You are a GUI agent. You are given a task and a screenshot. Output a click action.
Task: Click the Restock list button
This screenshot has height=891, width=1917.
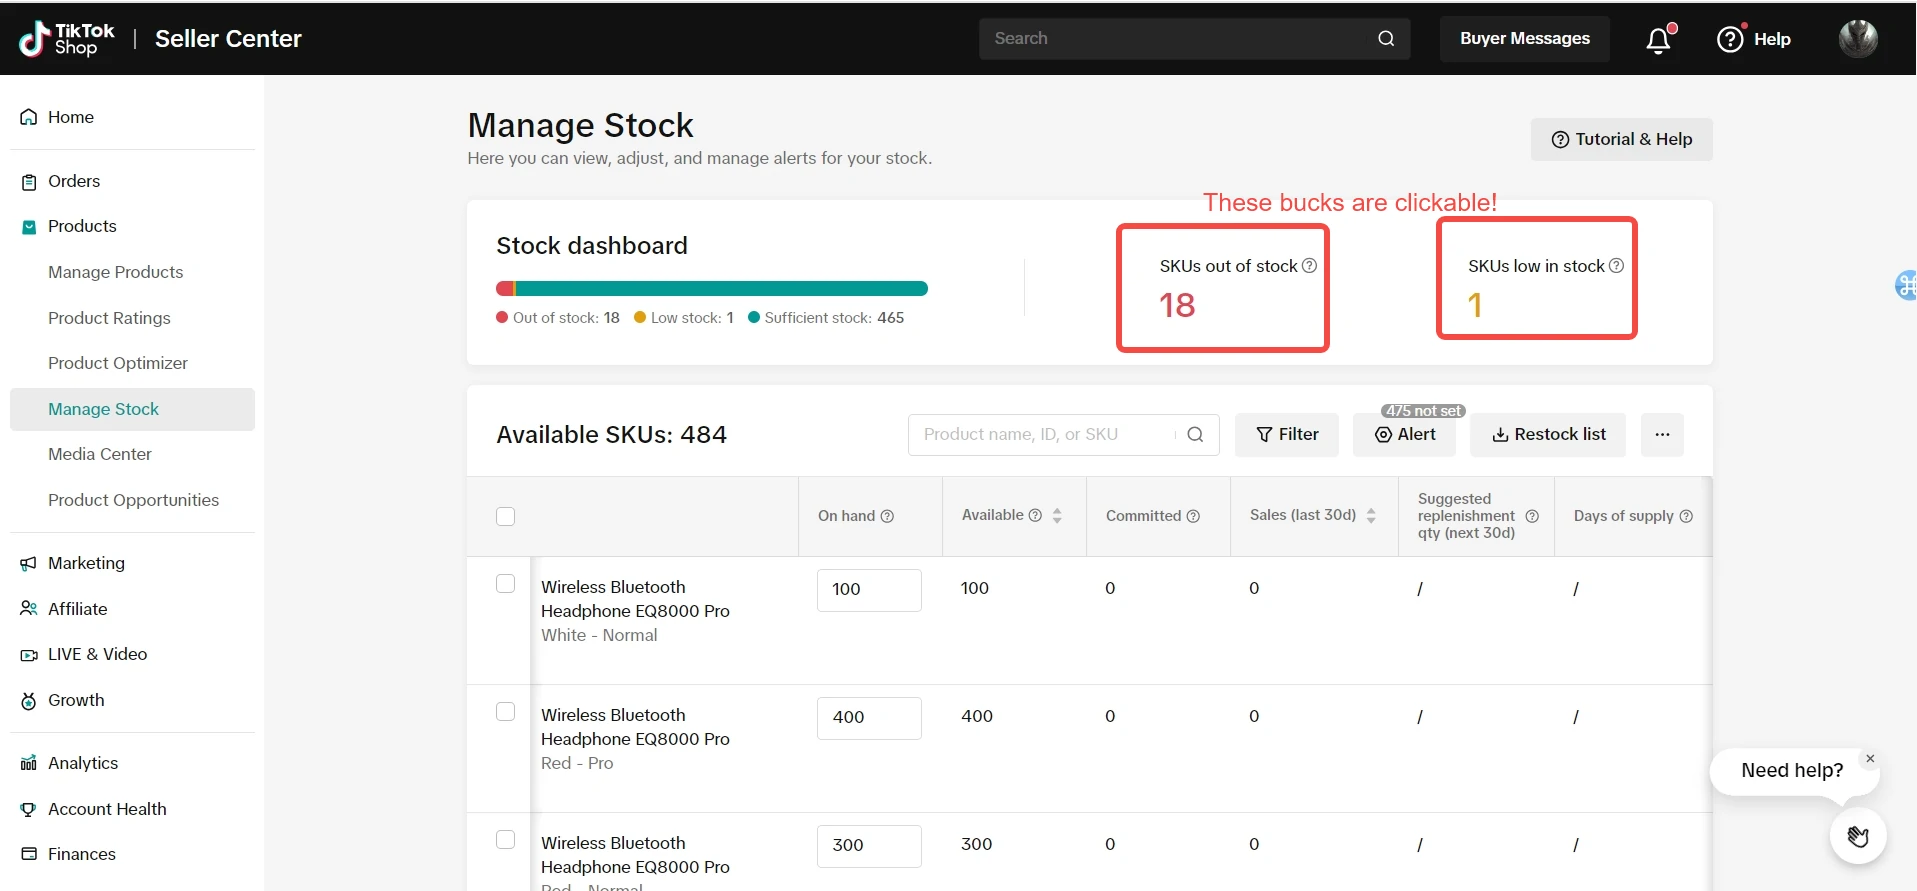point(1547,435)
